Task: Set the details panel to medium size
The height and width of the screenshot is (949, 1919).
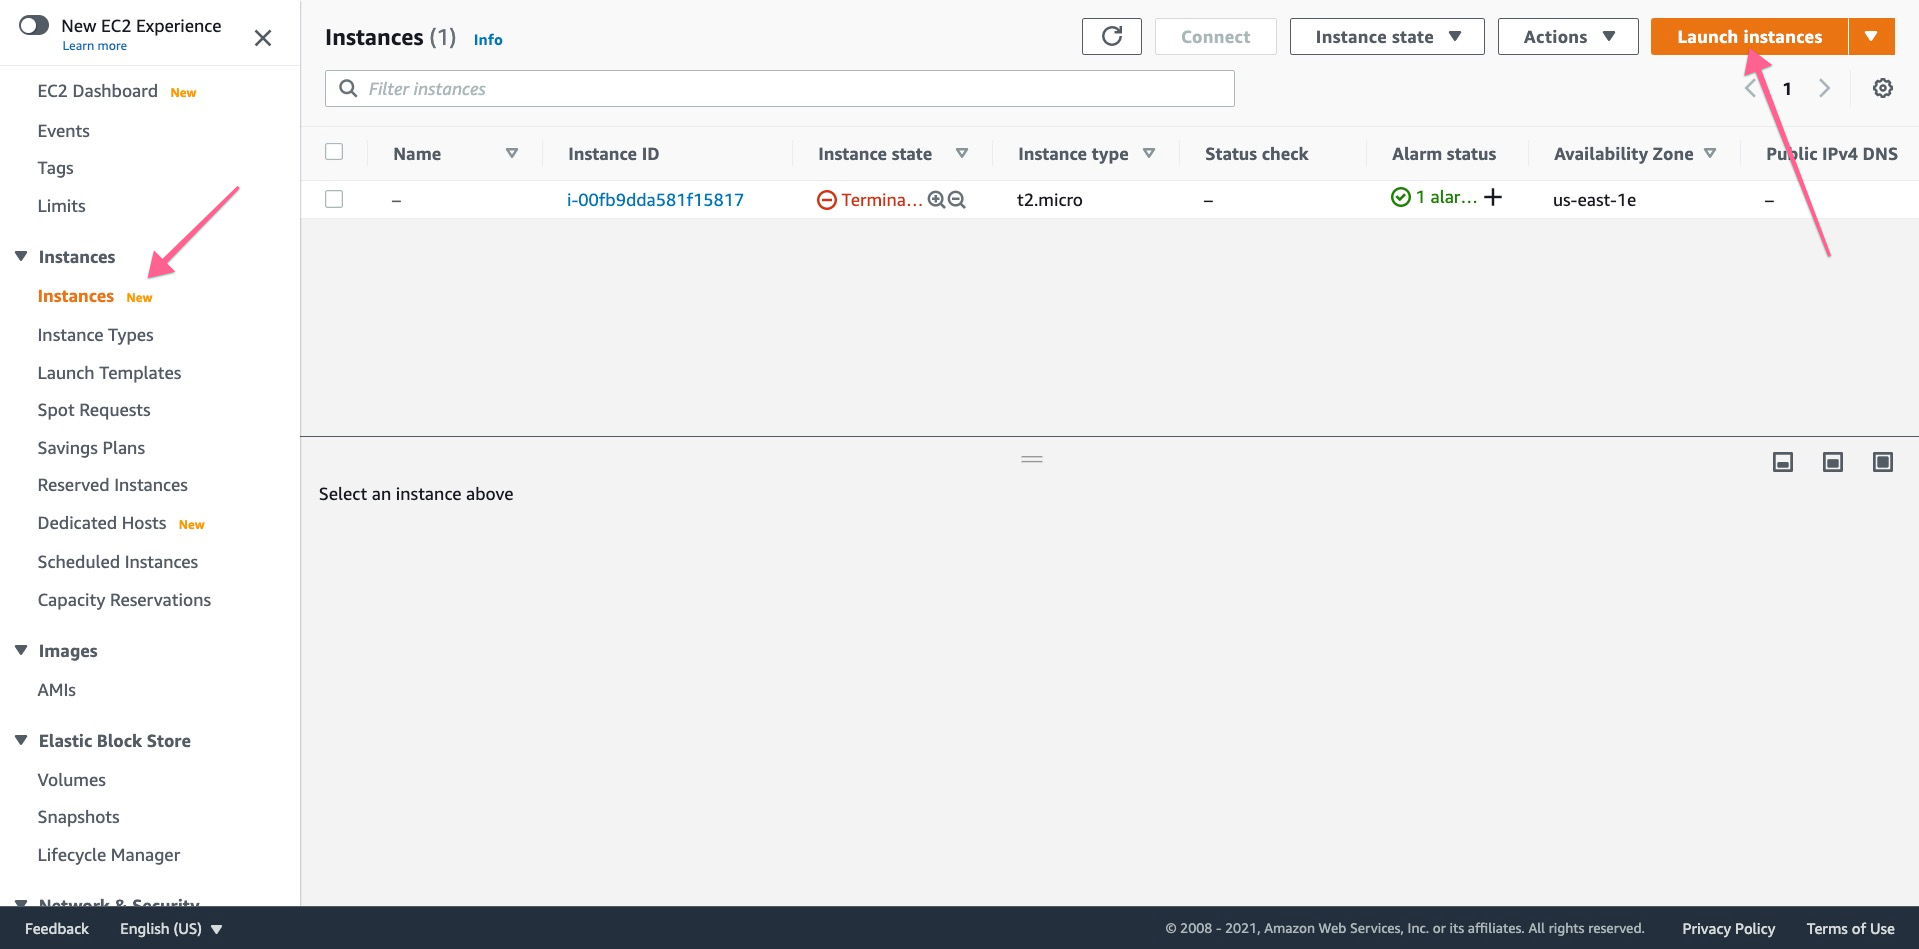Action: pyautogui.click(x=1832, y=462)
